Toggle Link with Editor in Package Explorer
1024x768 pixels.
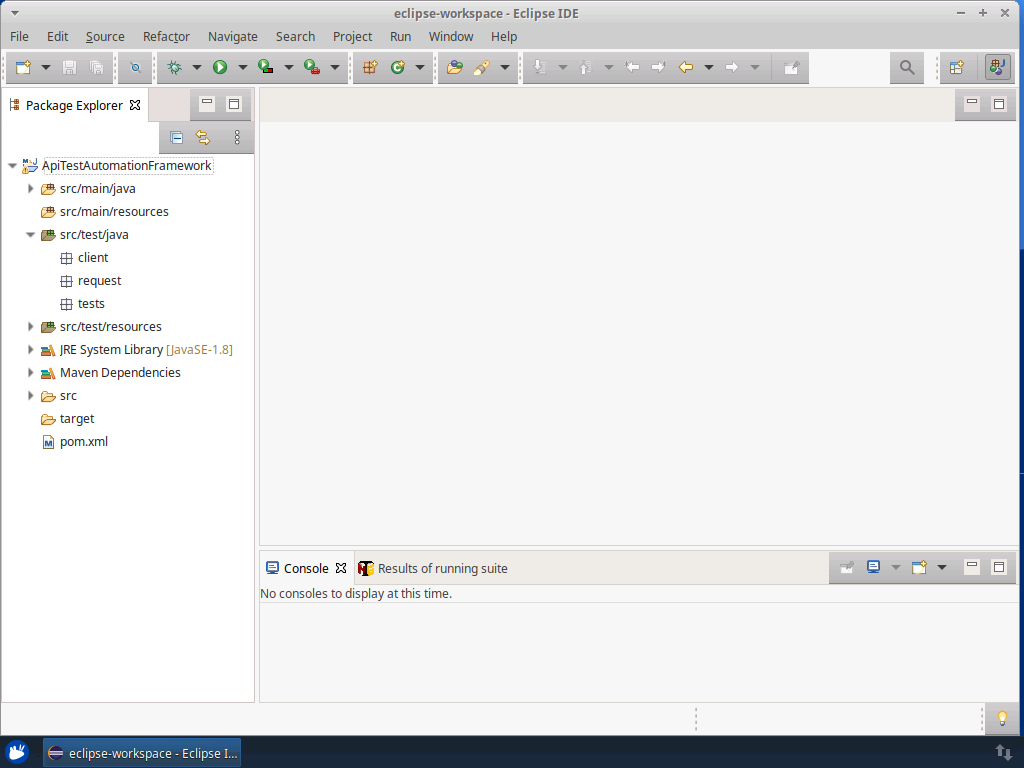203,137
